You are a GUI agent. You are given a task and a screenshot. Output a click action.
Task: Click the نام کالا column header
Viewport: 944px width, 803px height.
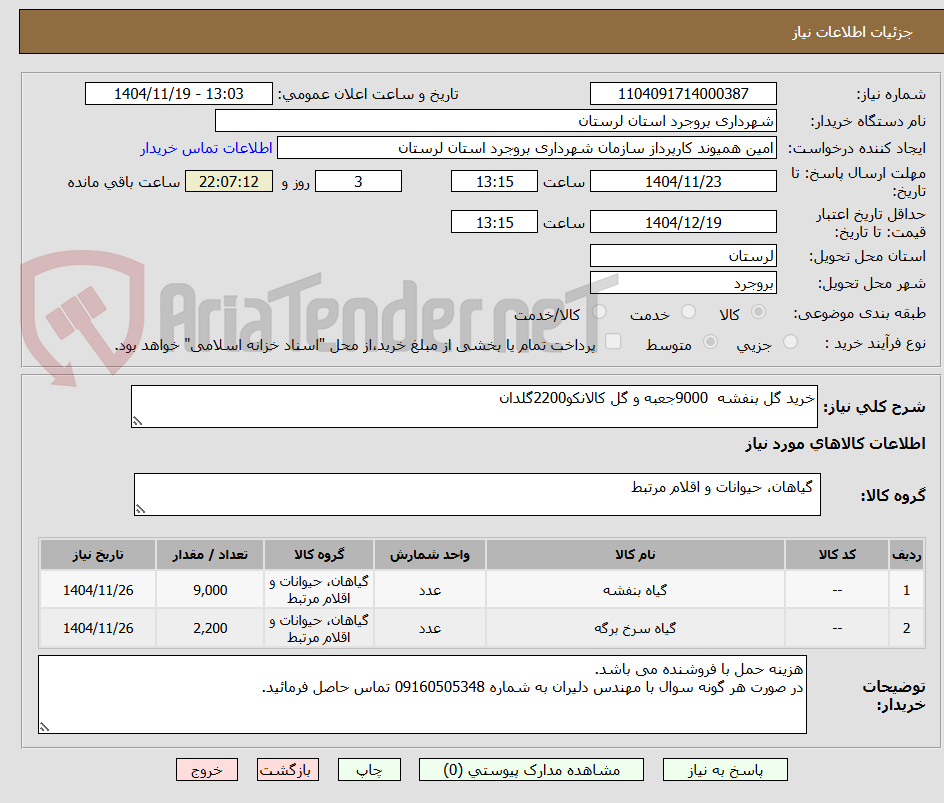[x=635, y=554]
